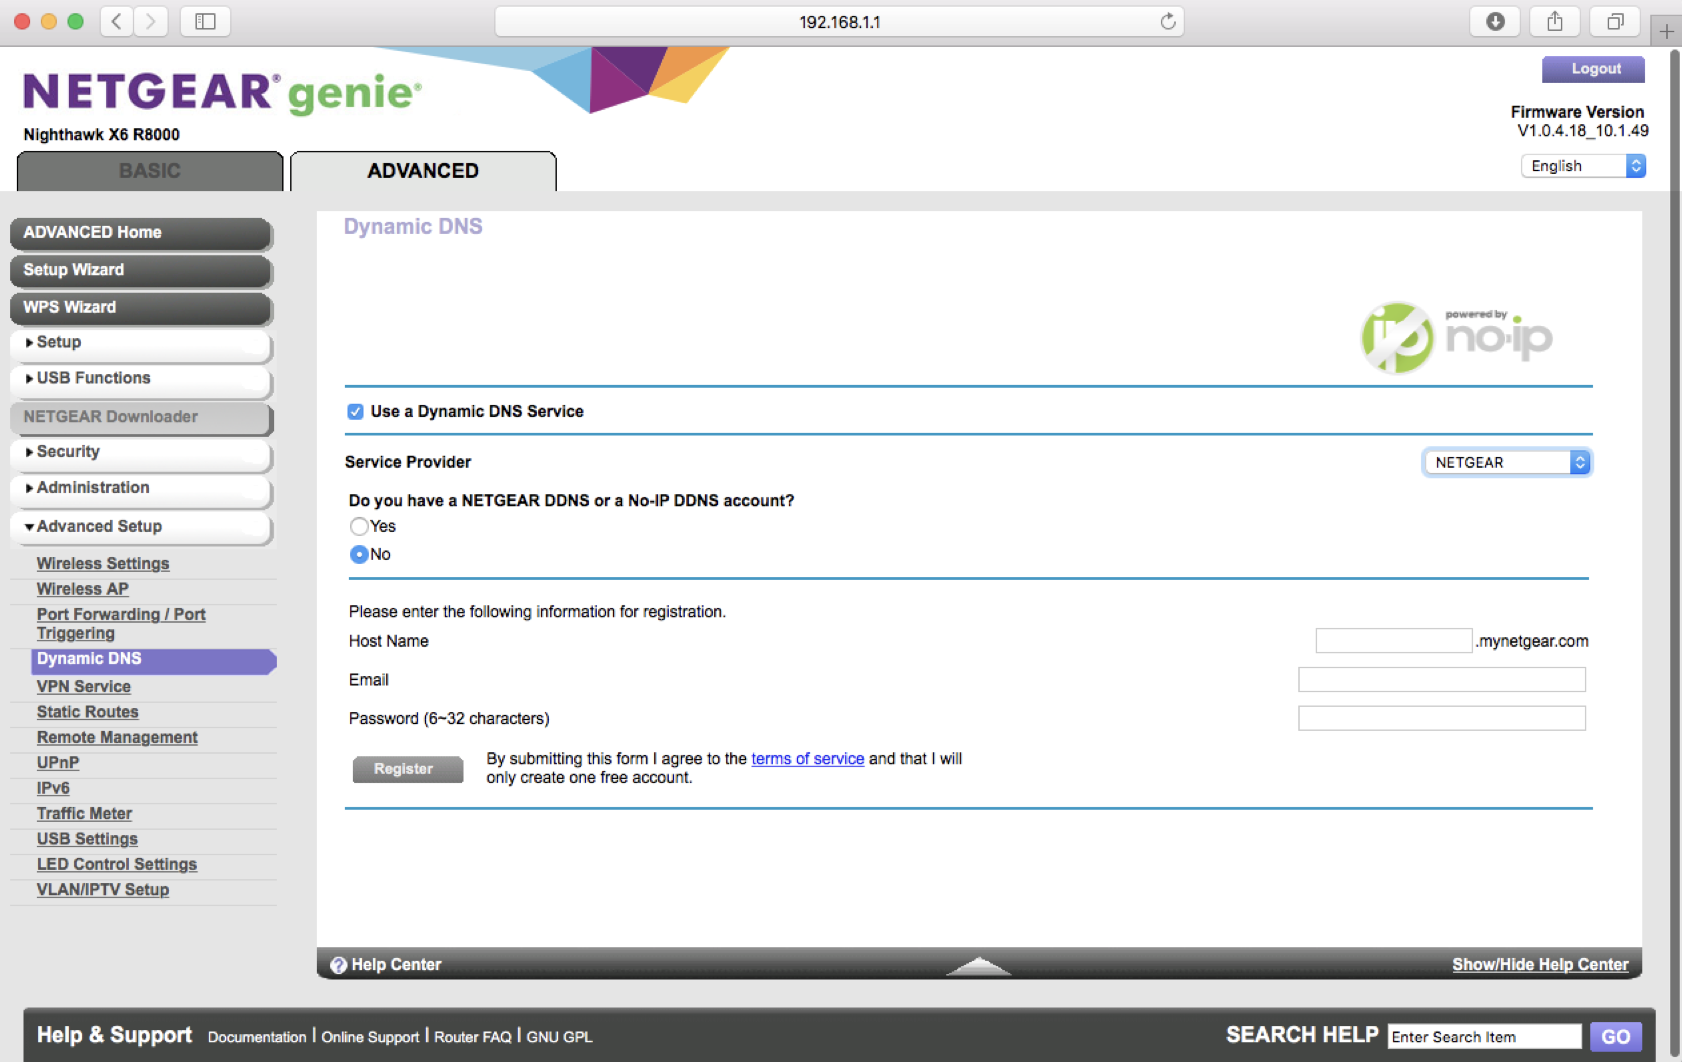
Task: Click the Safari share icon
Action: [x=1555, y=21]
